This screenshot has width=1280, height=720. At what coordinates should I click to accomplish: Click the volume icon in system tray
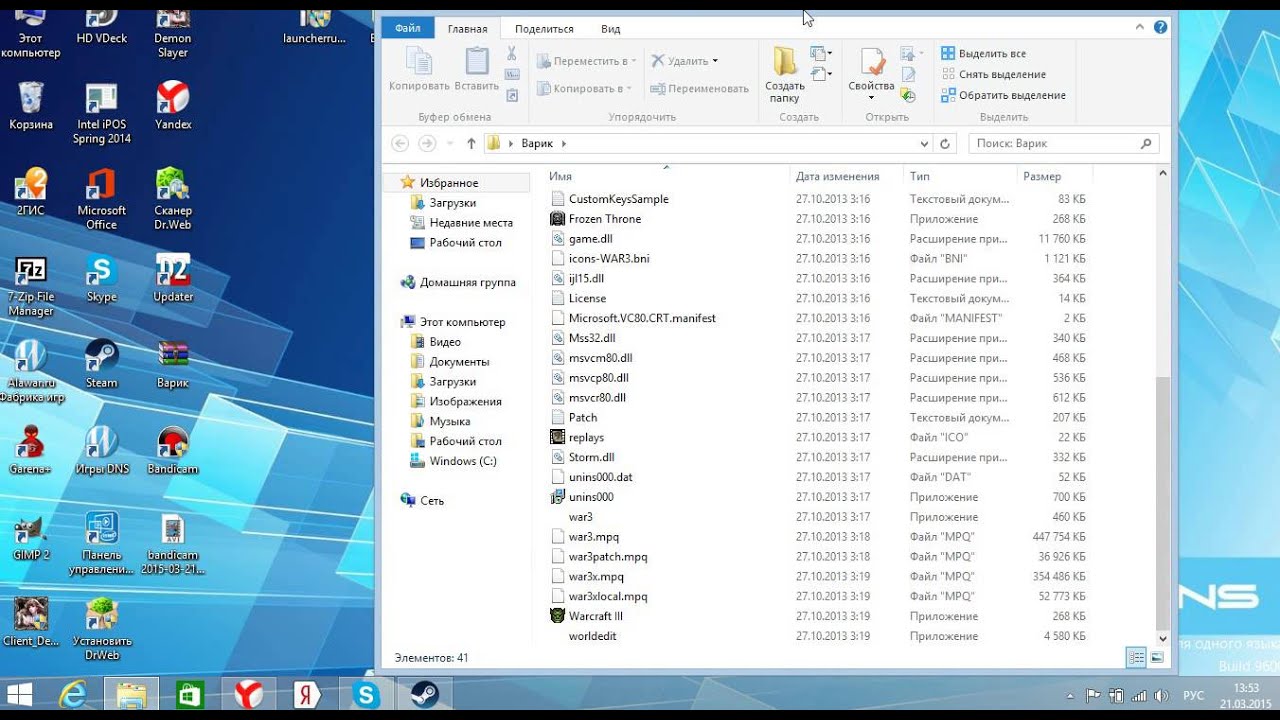coord(1161,695)
